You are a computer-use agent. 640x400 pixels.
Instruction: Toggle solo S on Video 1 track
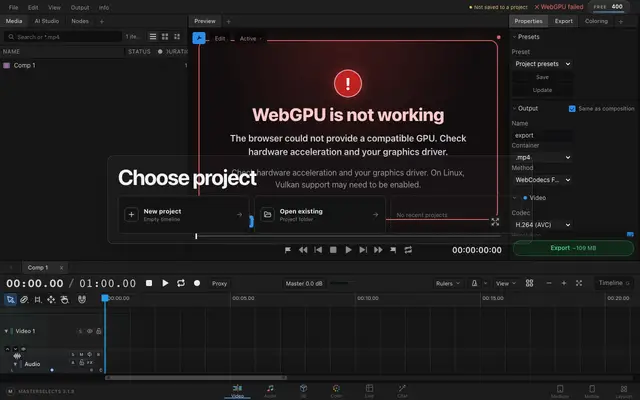pyautogui.click(x=80, y=331)
